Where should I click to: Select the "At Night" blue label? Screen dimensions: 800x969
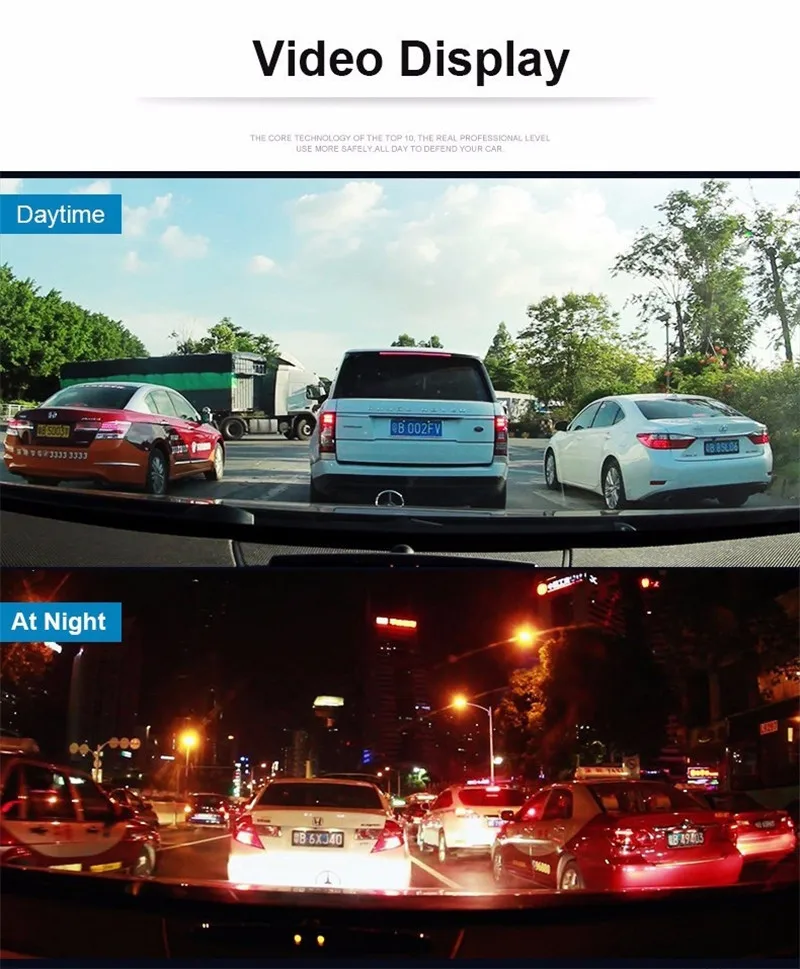[60, 622]
